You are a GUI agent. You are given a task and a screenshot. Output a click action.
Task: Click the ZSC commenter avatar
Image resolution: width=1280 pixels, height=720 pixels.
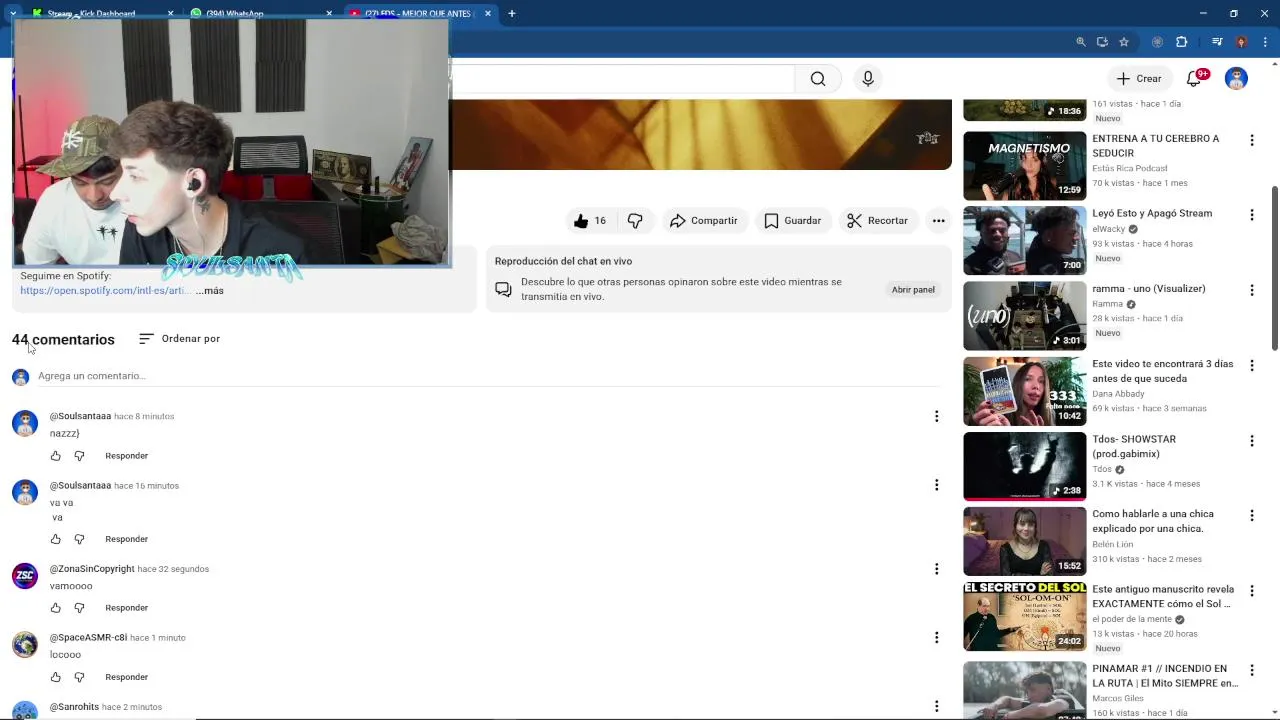(x=25, y=576)
